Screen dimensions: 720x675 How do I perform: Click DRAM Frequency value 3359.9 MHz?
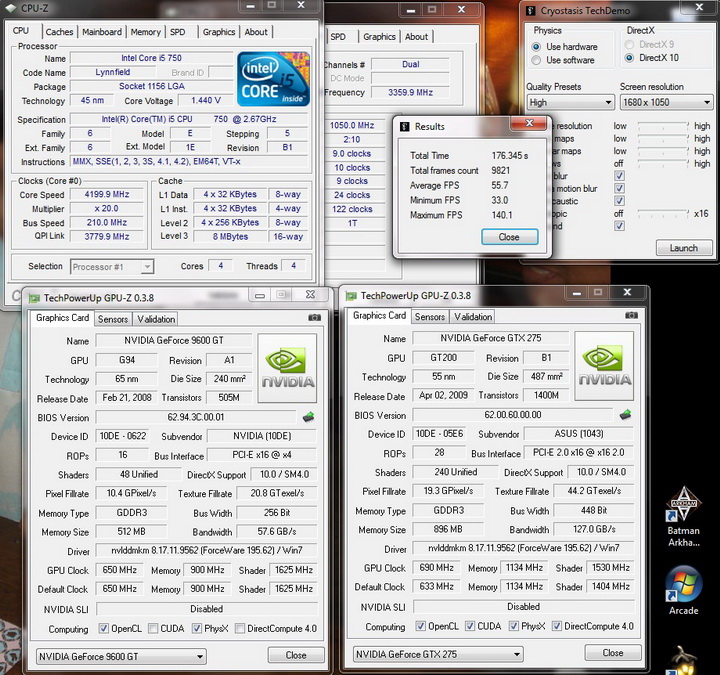pyautogui.click(x=410, y=92)
